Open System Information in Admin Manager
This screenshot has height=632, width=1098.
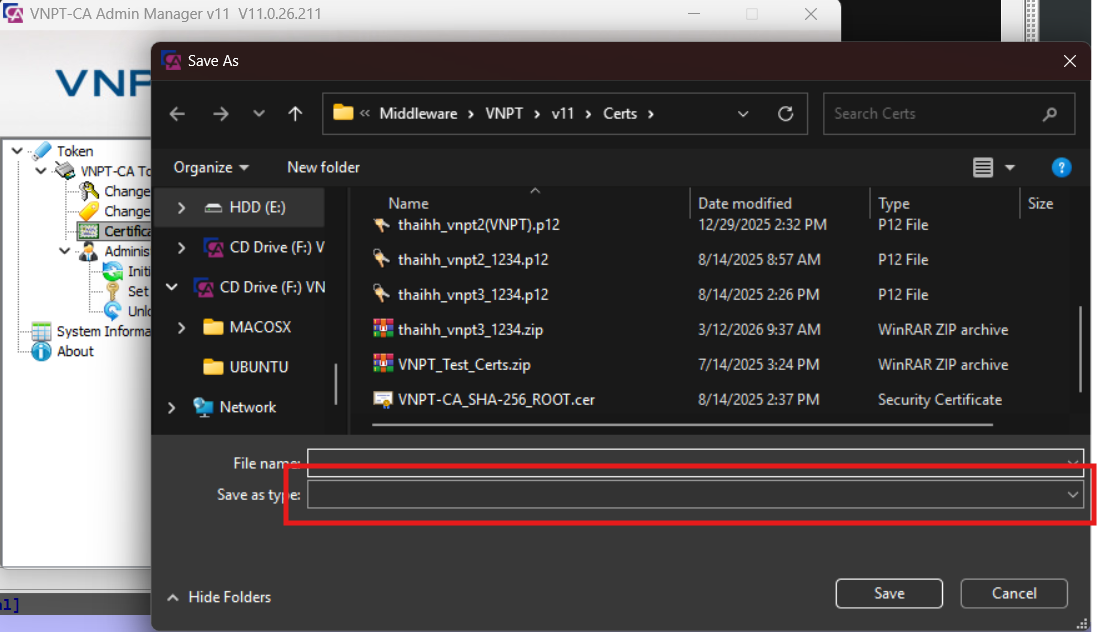coord(104,331)
